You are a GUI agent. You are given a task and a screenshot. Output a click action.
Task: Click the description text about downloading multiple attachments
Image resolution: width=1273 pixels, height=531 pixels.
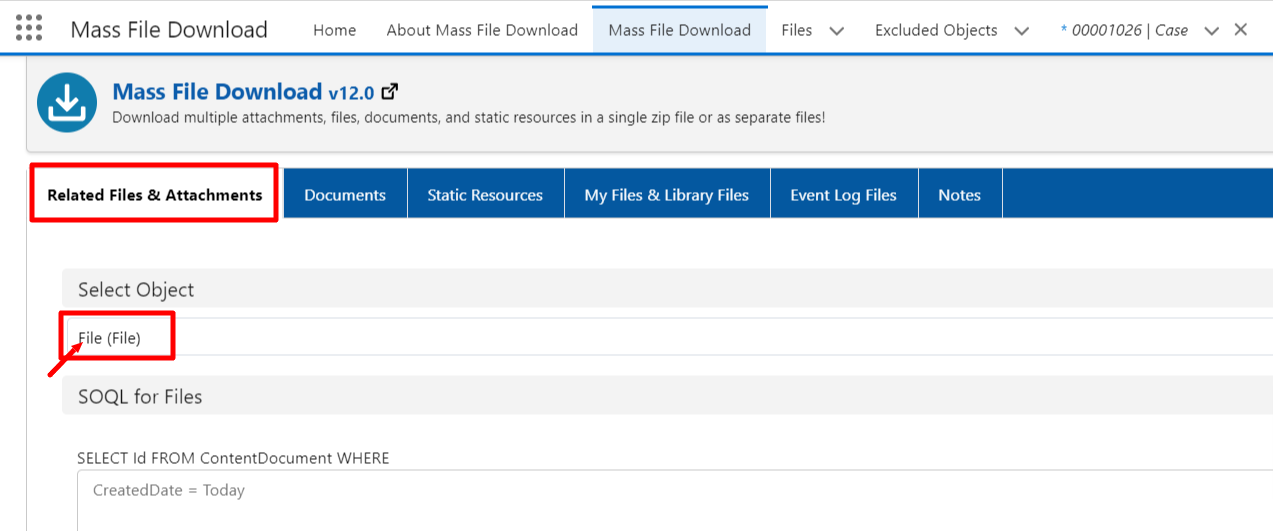(468, 117)
